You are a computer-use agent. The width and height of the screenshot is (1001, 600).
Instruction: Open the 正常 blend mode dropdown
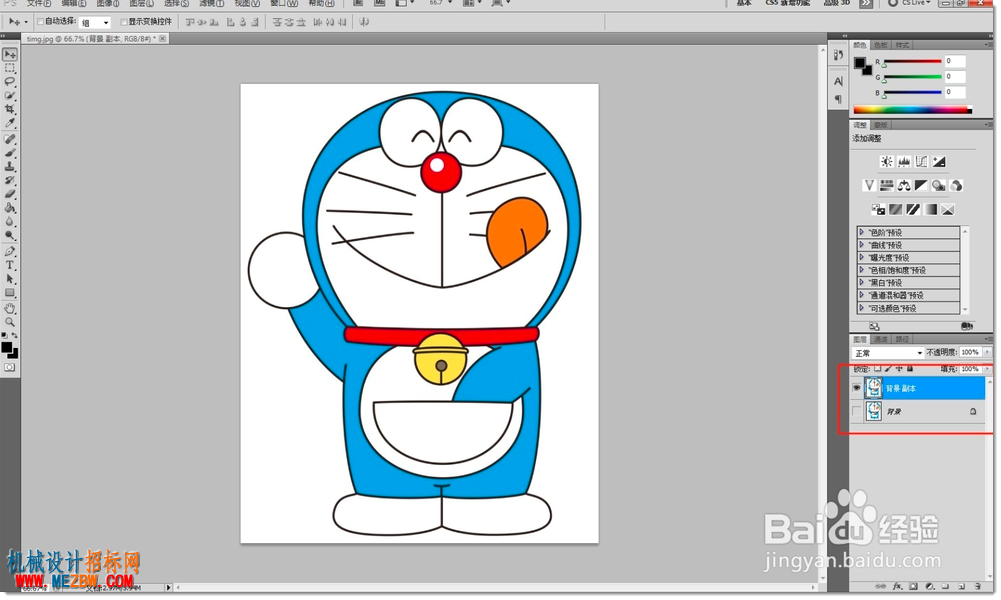888,353
